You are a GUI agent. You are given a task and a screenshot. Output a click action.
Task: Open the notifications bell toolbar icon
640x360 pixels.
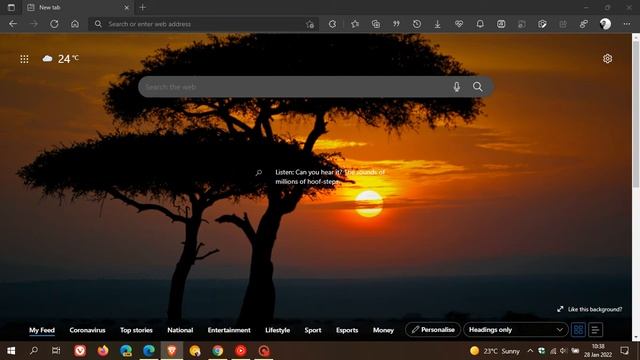click(480, 24)
